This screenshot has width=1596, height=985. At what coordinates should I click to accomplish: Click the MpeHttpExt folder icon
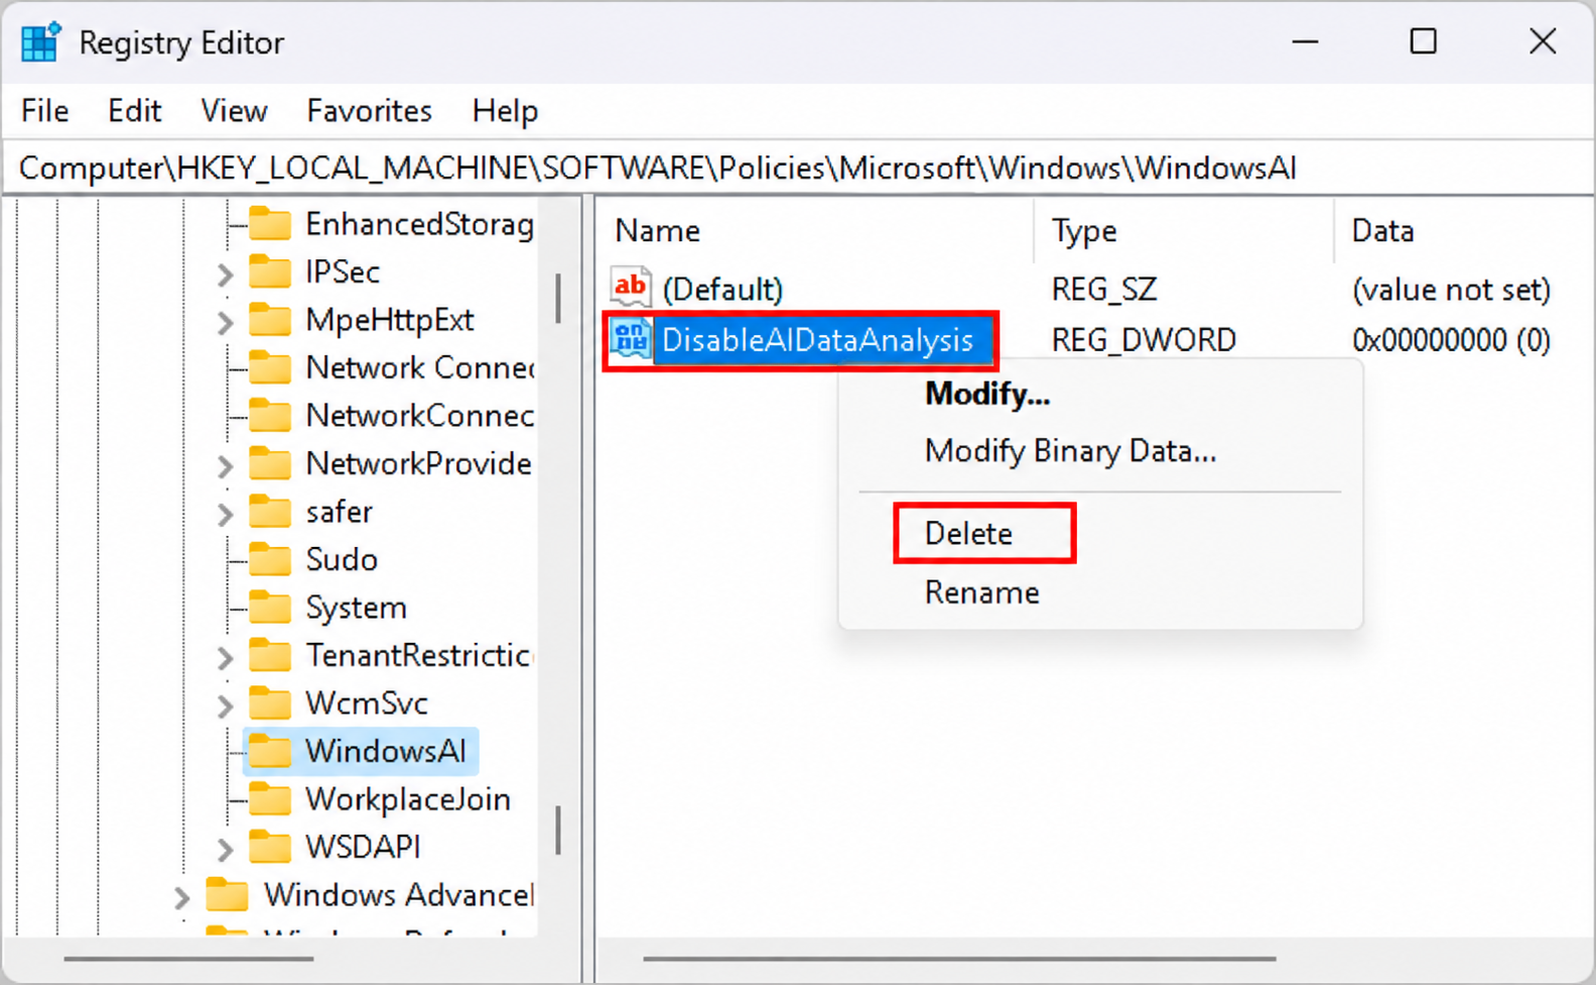(x=270, y=320)
